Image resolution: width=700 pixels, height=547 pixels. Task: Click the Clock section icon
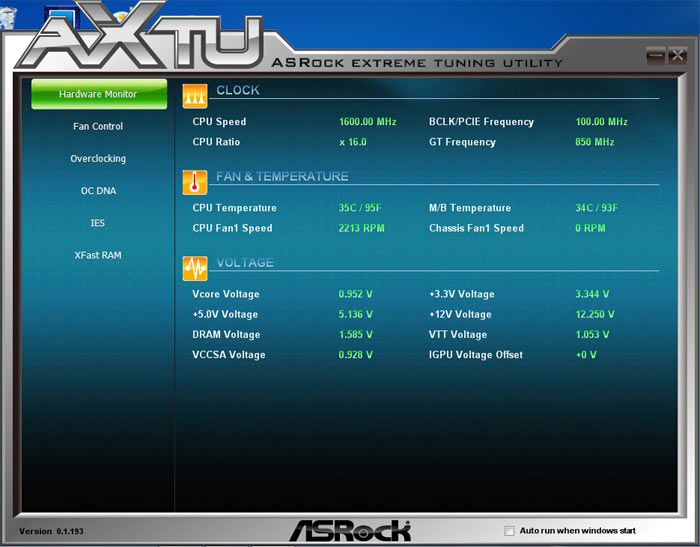pyautogui.click(x=194, y=94)
